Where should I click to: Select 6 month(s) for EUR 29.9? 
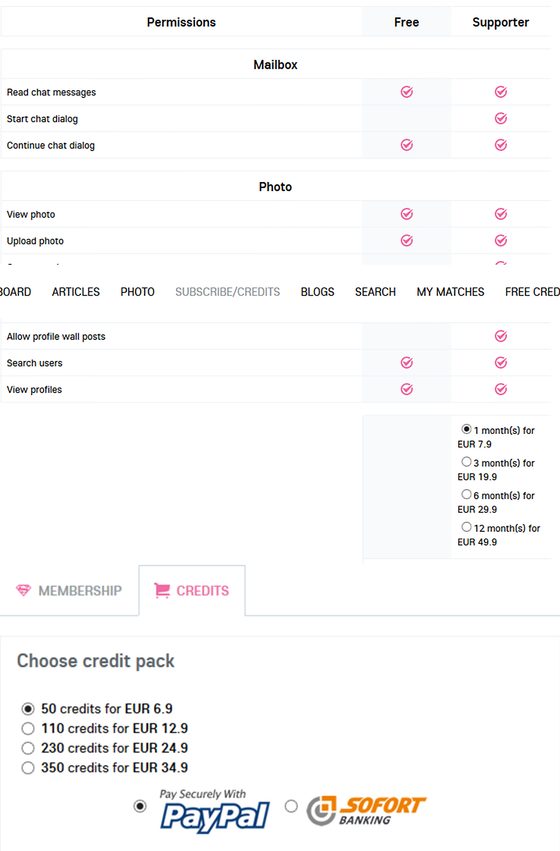click(x=466, y=494)
